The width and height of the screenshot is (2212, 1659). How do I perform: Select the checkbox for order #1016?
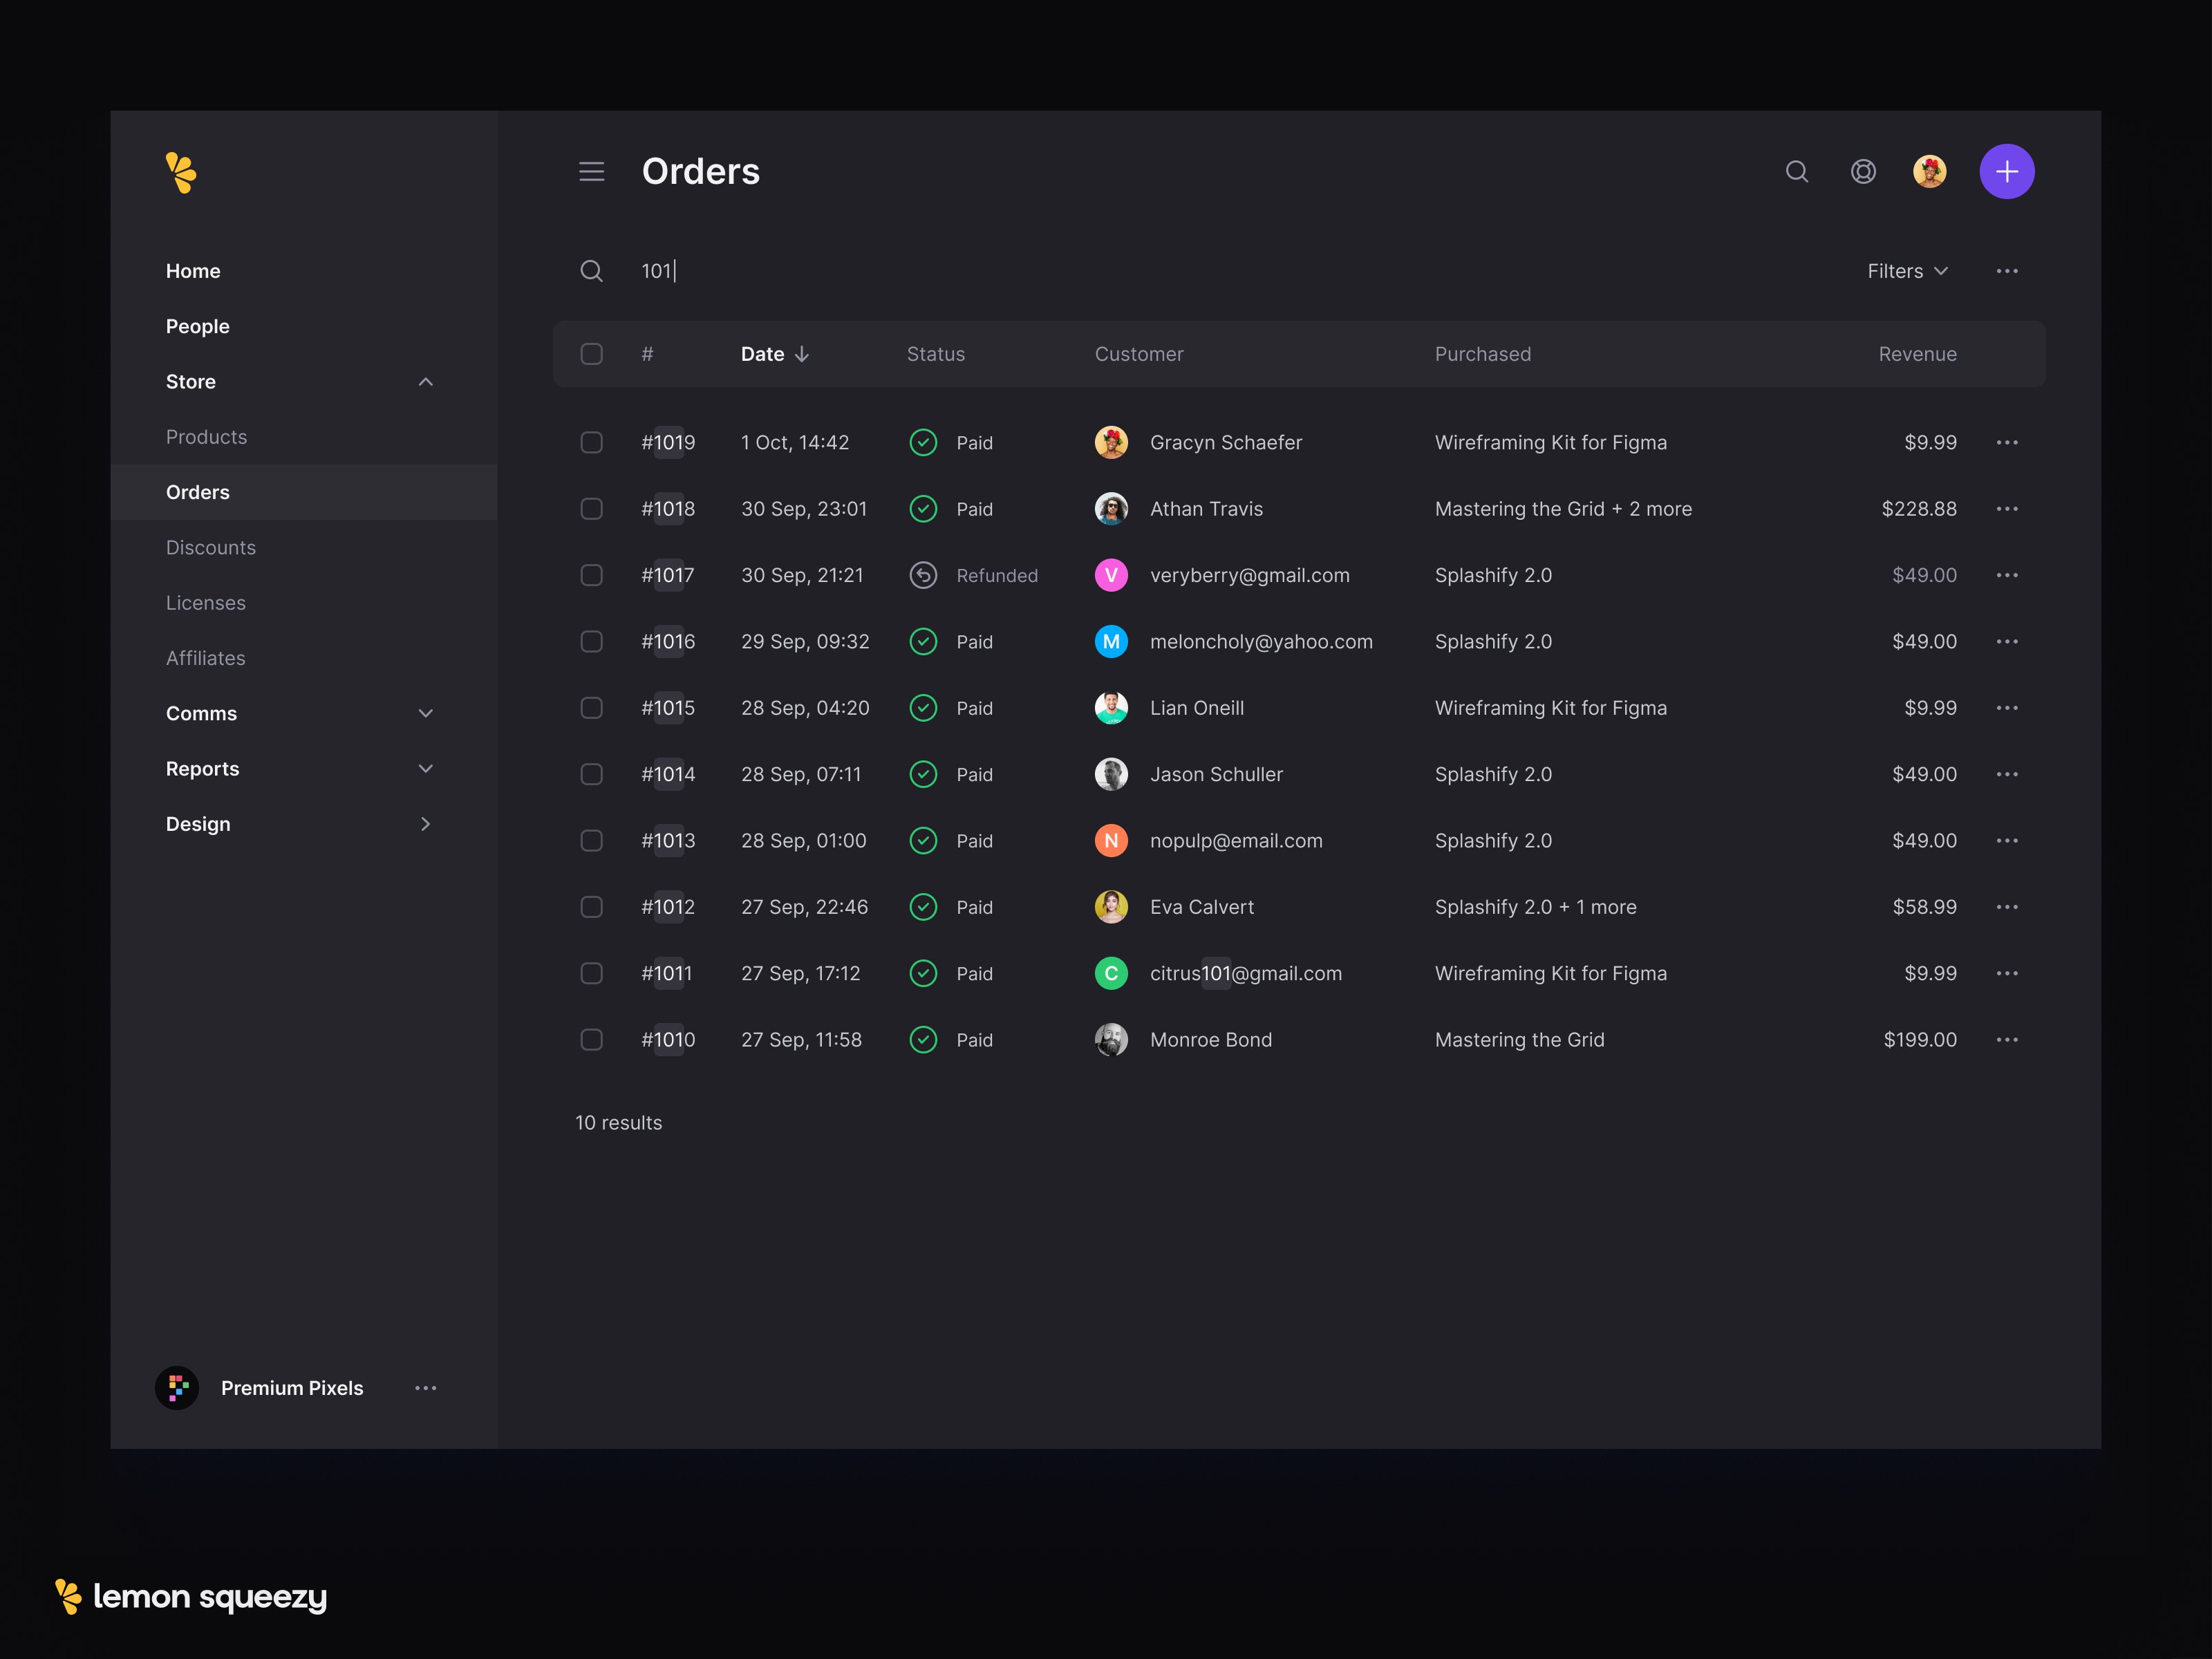592,641
